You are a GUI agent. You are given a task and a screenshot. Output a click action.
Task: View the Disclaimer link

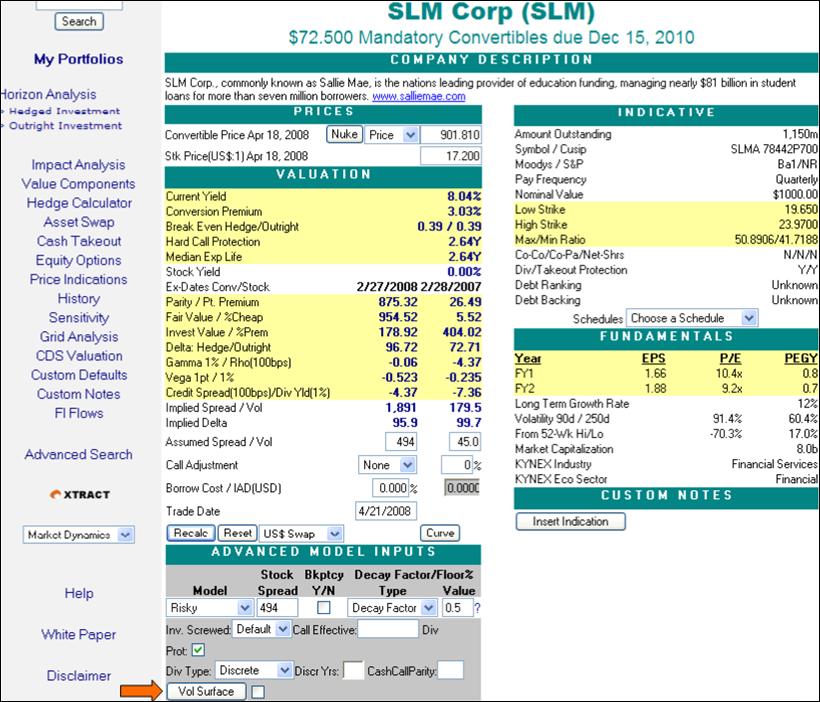[79, 676]
